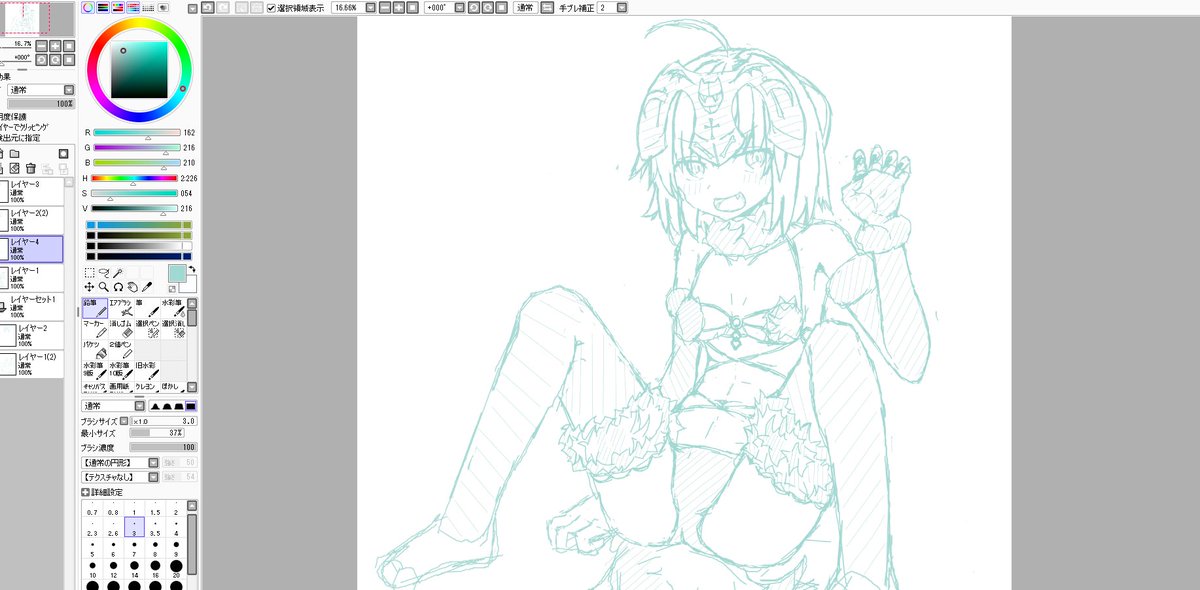Open the layer blend mode 通常 dropdown
This screenshot has width=1200, height=590.
coord(69,90)
